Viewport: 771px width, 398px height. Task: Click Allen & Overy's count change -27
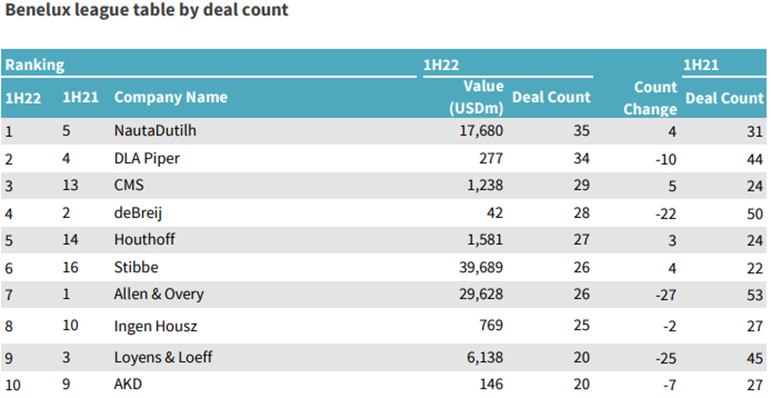666,295
